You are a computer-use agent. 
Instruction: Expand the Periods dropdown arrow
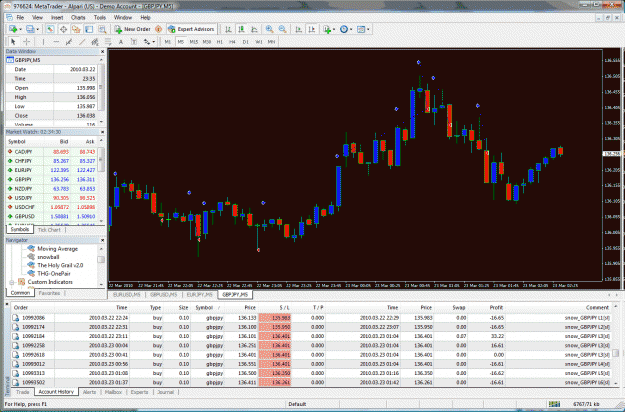click(x=351, y=29)
